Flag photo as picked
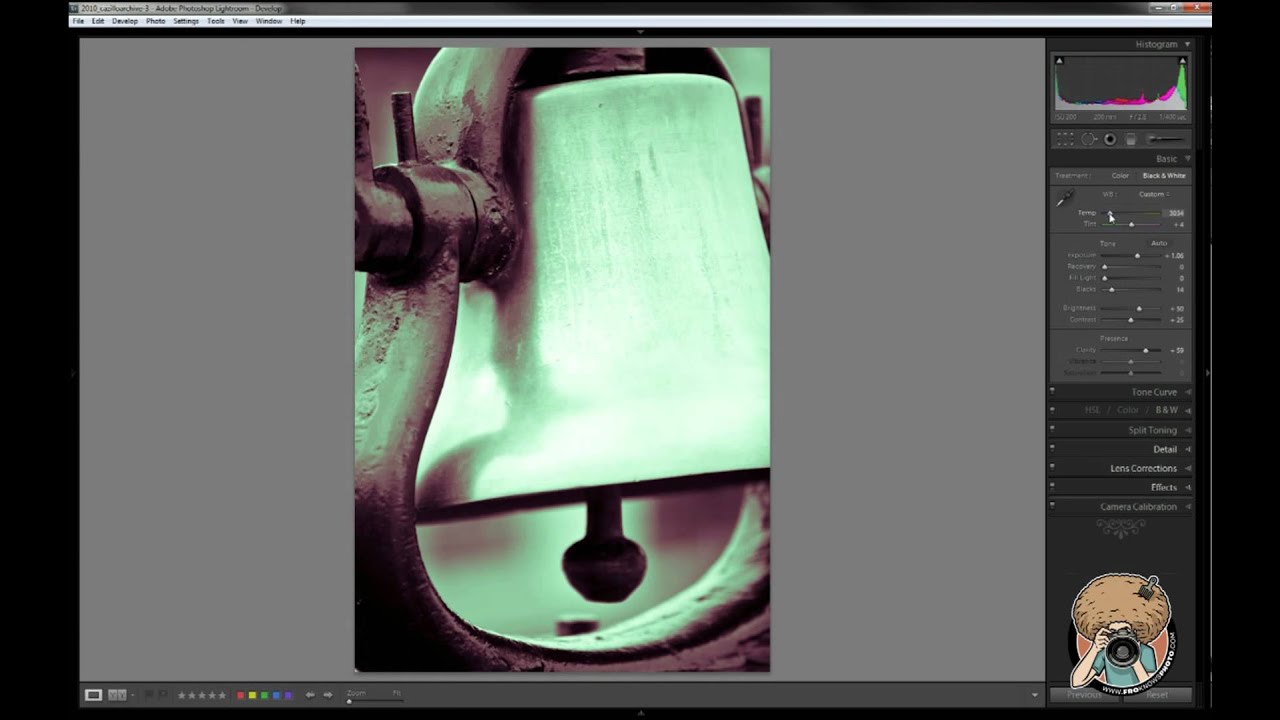The image size is (1280, 720). pyautogui.click(x=149, y=695)
